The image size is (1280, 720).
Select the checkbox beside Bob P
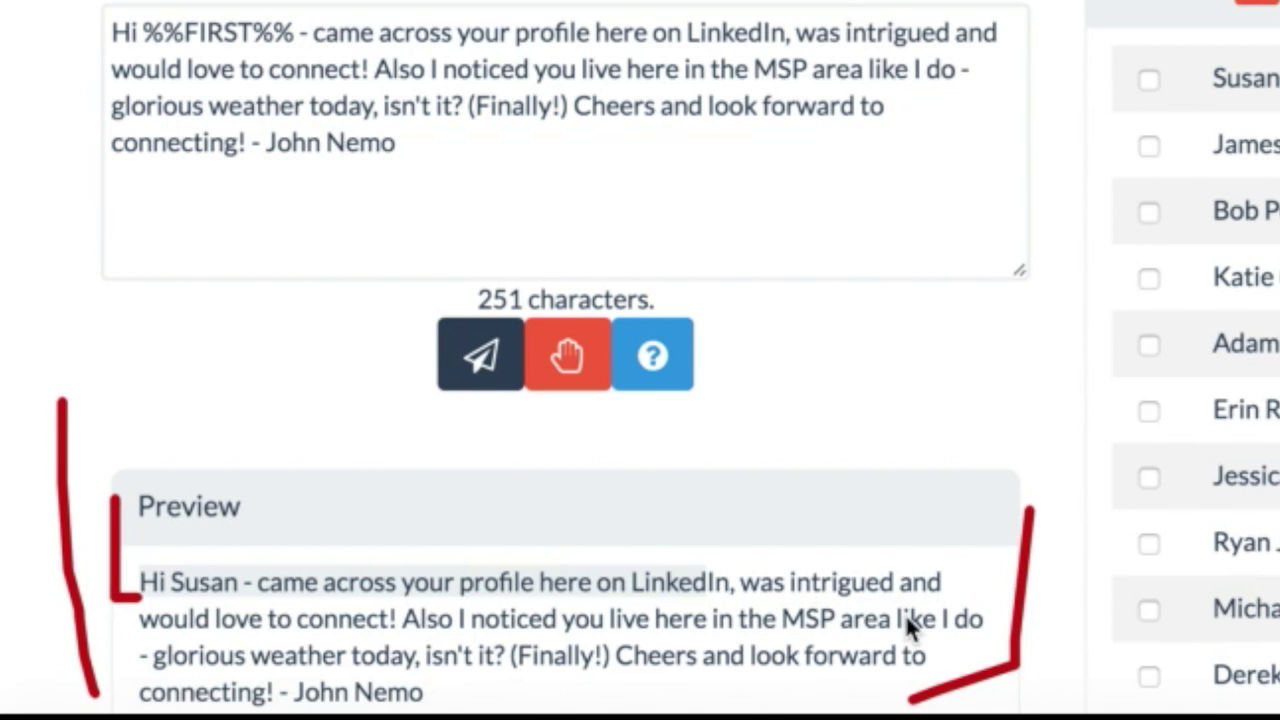[1149, 212]
